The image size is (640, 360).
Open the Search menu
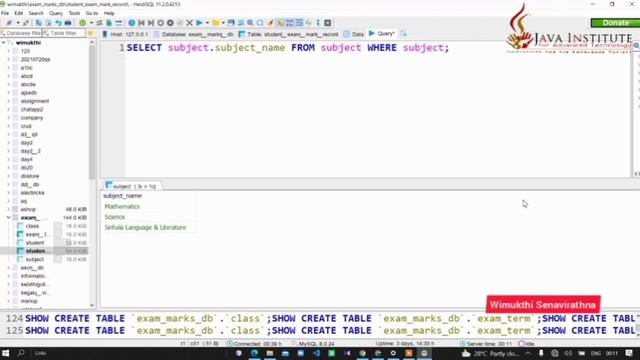36,13
